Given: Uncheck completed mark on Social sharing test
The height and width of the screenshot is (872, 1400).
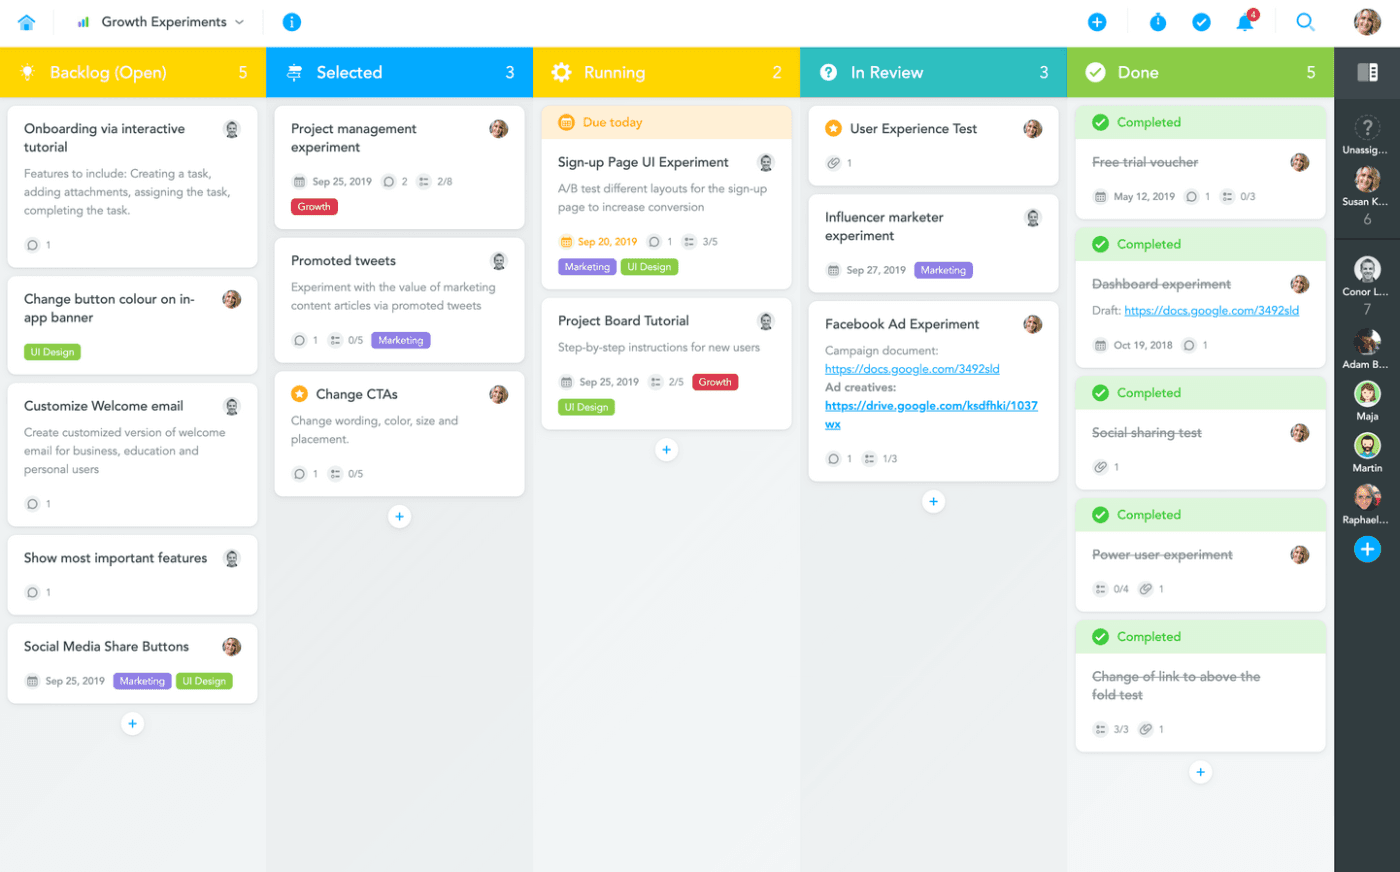Looking at the screenshot, I should click(x=1100, y=393).
